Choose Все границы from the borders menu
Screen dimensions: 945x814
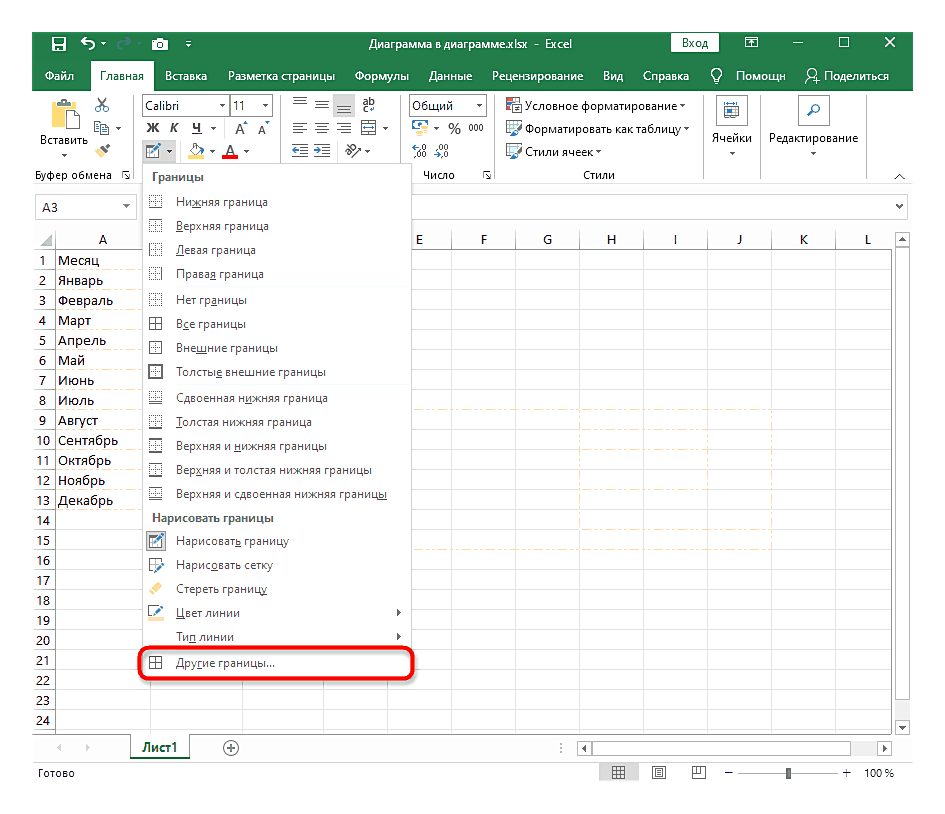click(x=210, y=324)
